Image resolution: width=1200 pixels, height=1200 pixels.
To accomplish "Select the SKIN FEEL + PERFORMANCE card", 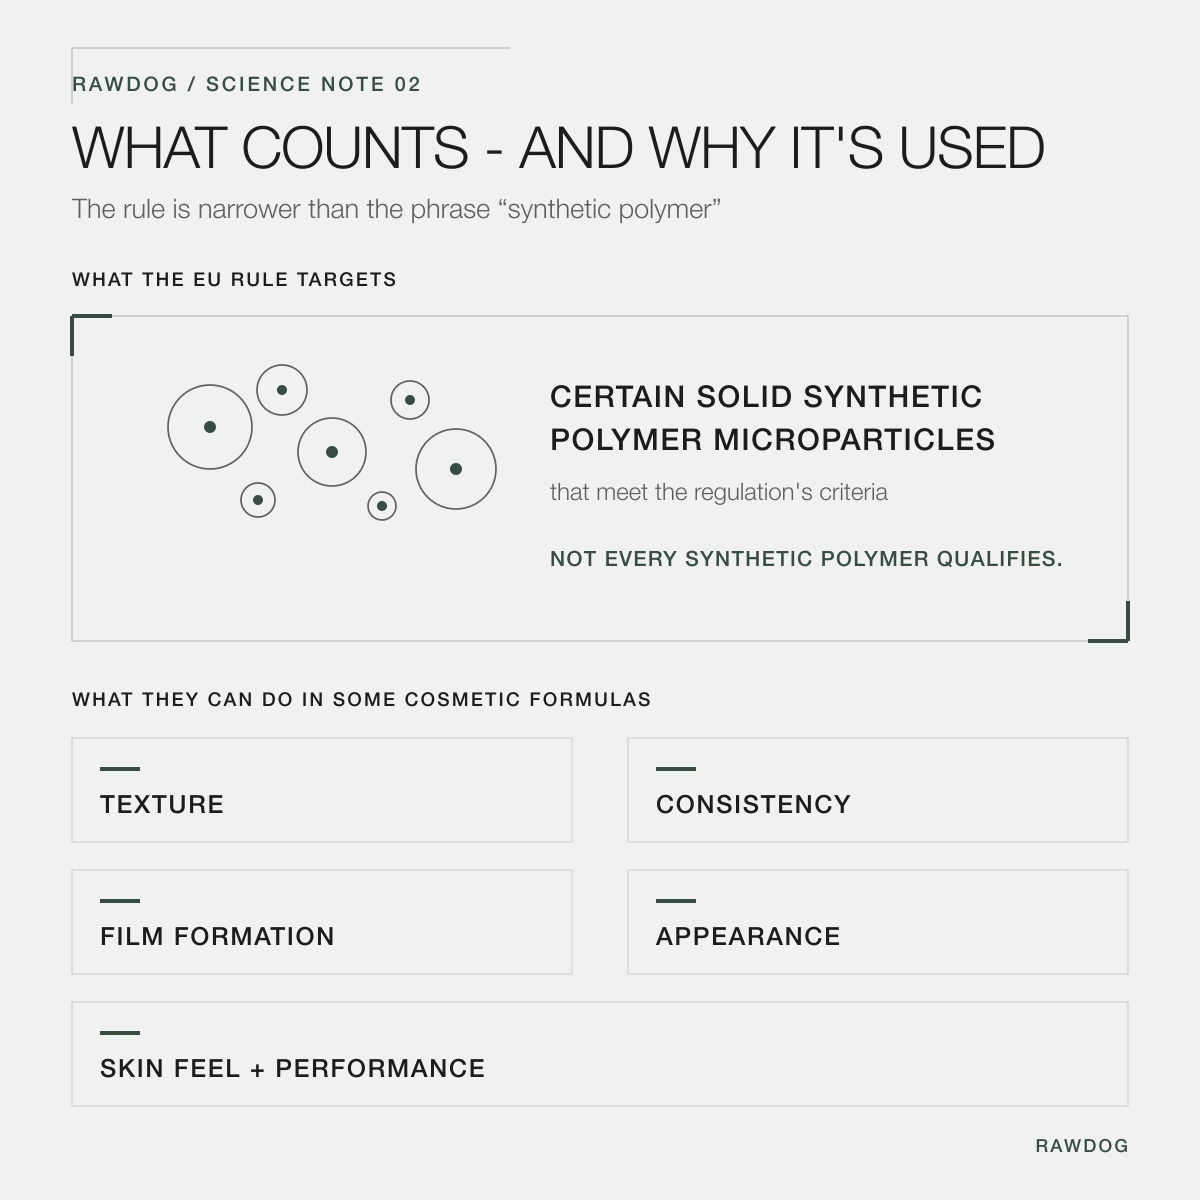I will pos(600,1054).
